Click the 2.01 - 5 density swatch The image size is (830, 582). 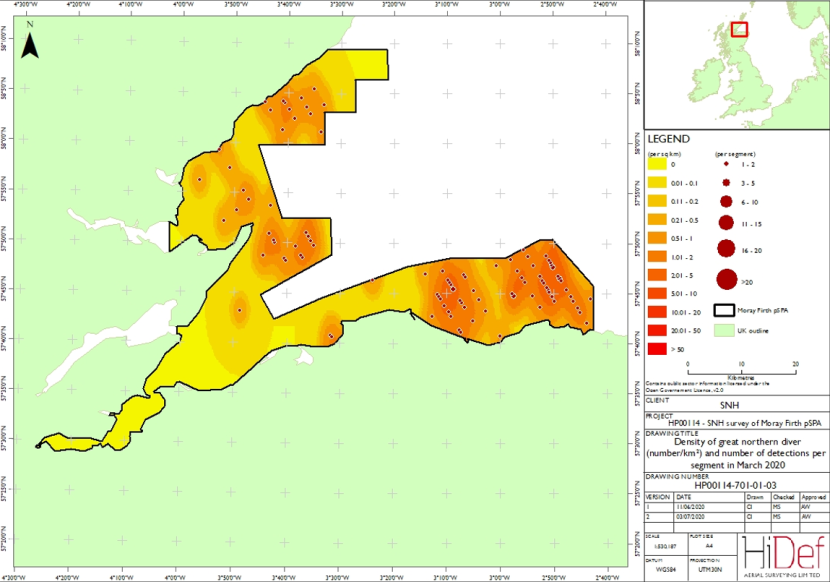point(657,275)
